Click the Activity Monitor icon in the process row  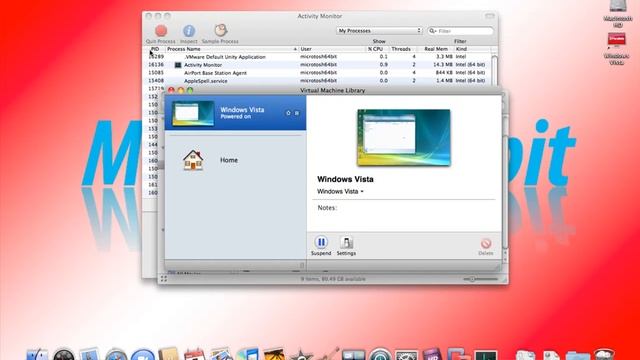pyautogui.click(x=178, y=65)
